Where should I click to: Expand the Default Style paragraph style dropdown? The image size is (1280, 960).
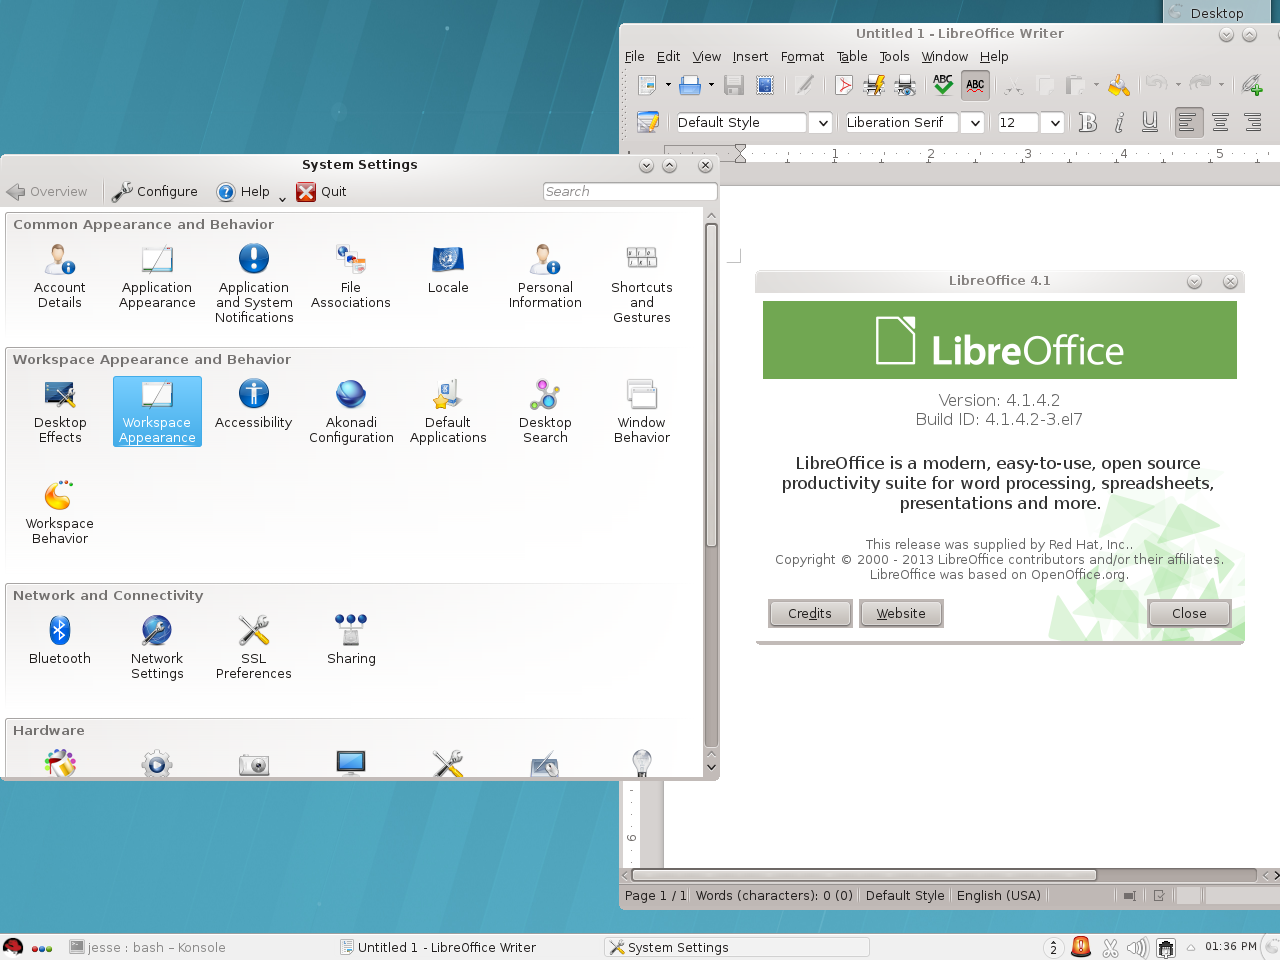(x=823, y=123)
